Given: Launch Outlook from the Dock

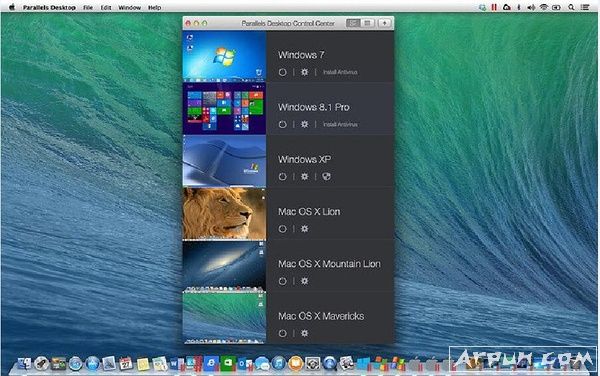Looking at the screenshot, I should click(x=245, y=363).
